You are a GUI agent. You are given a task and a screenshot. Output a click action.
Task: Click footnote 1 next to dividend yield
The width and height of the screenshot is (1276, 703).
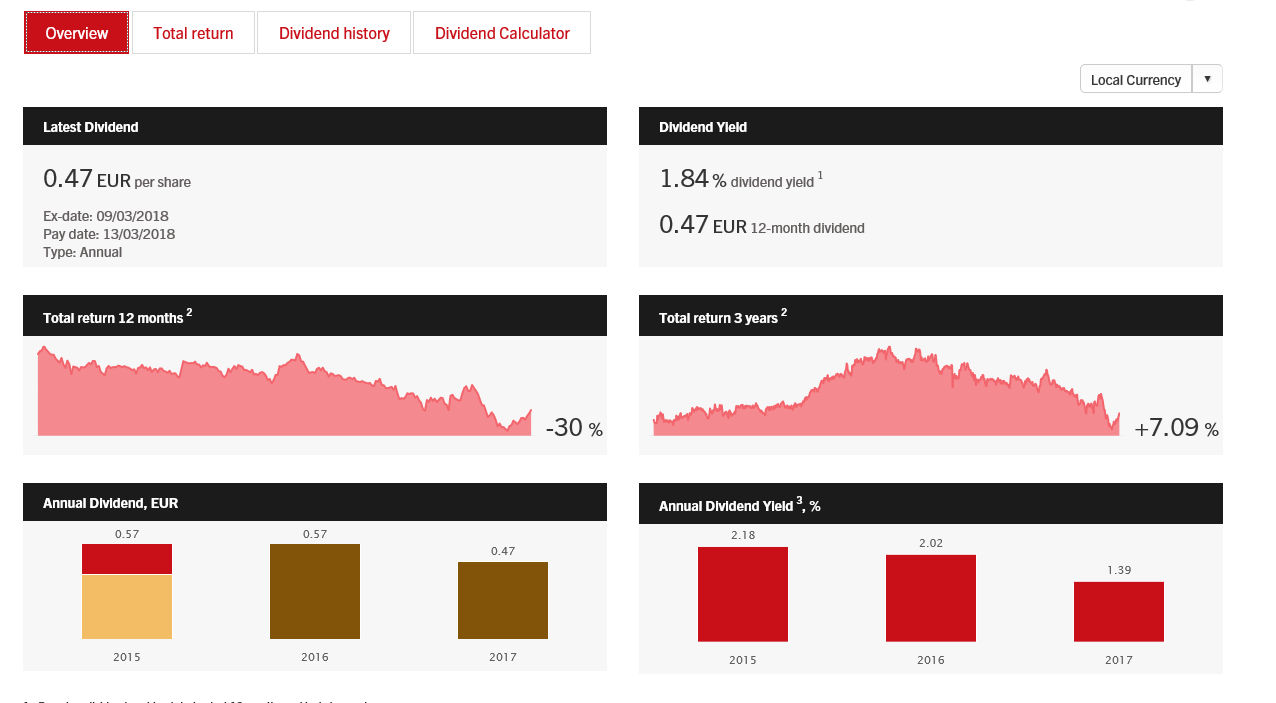(x=820, y=175)
